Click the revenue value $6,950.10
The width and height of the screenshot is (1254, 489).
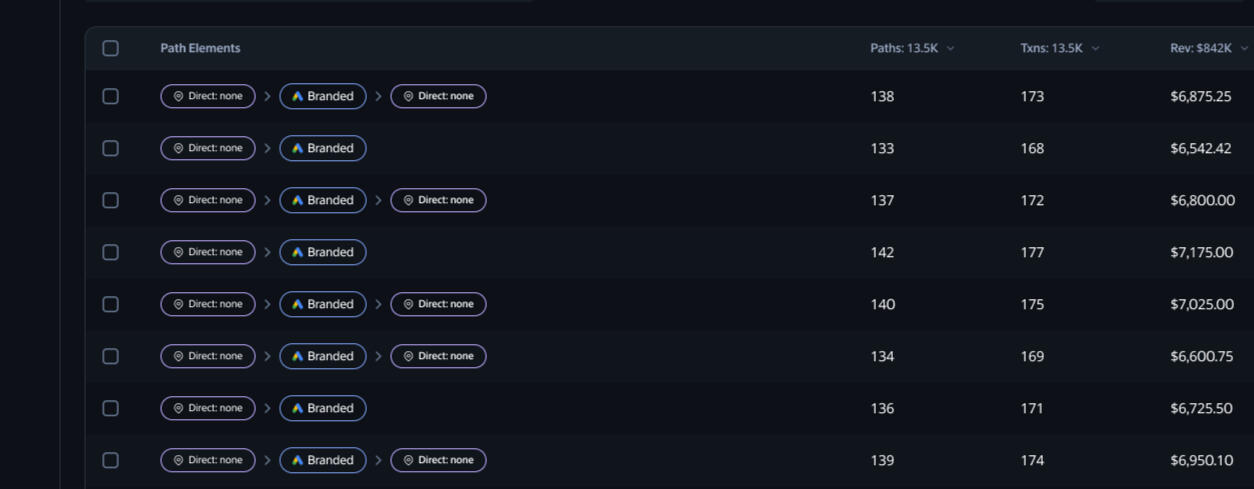click(x=1200, y=460)
